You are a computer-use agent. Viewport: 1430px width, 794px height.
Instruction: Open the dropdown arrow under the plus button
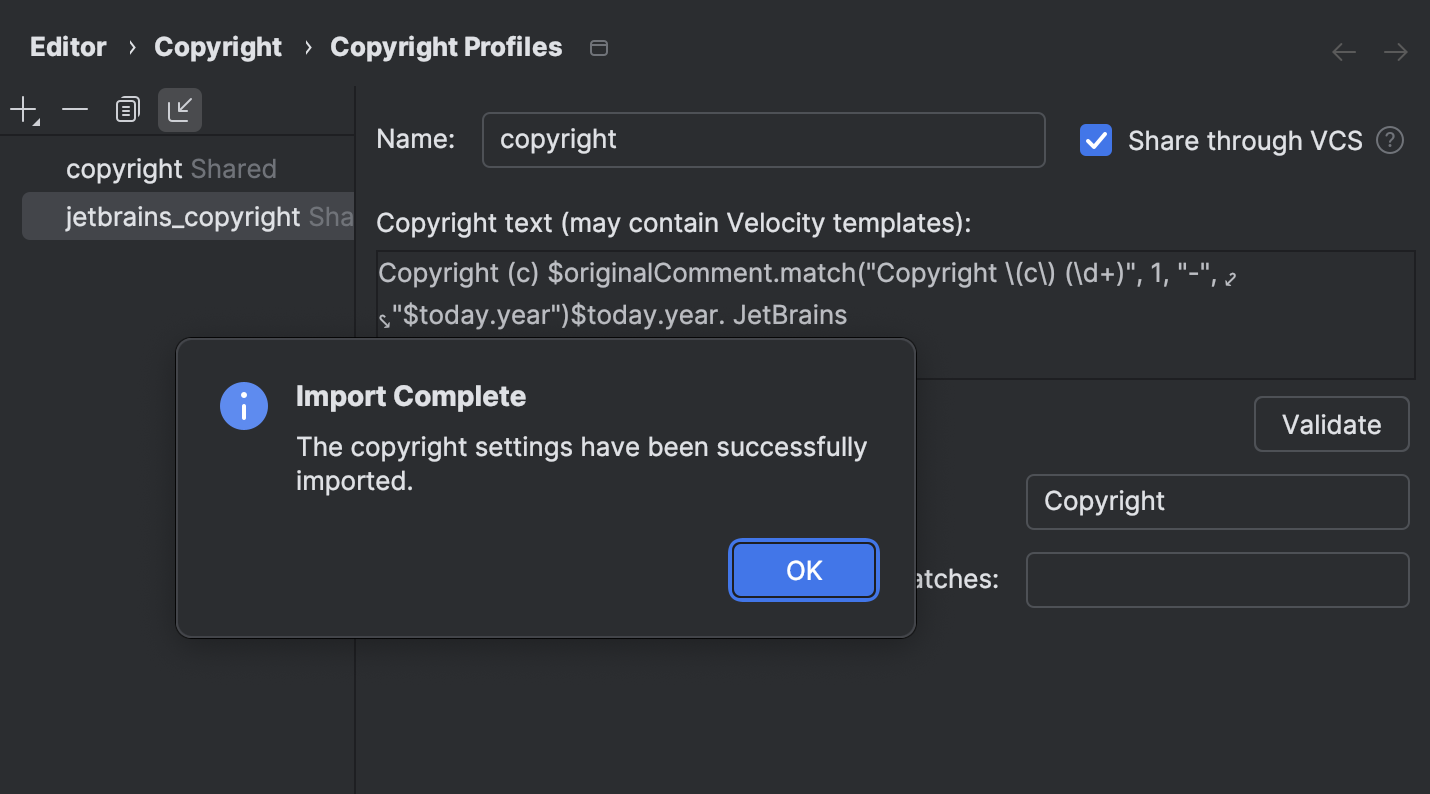34,120
